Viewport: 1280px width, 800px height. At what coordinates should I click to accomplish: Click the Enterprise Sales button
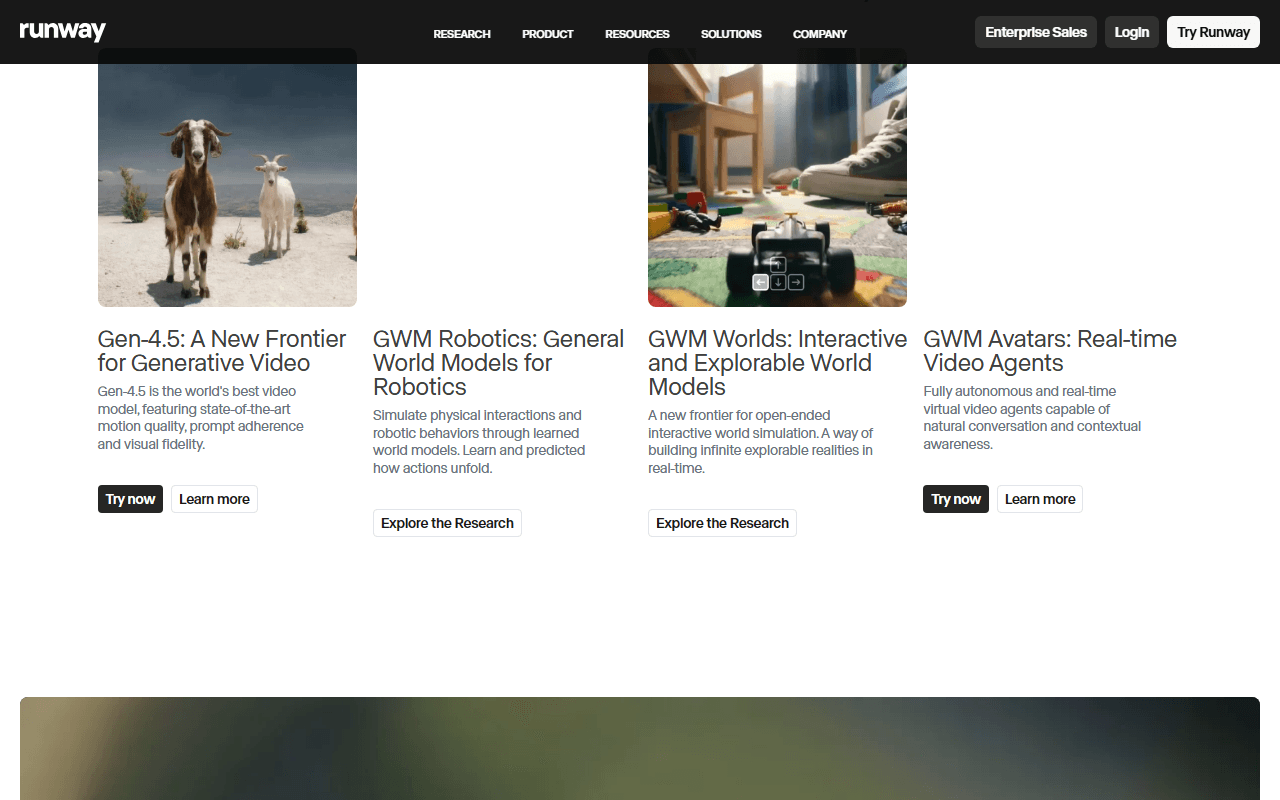pyautogui.click(x=1036, y=32)
